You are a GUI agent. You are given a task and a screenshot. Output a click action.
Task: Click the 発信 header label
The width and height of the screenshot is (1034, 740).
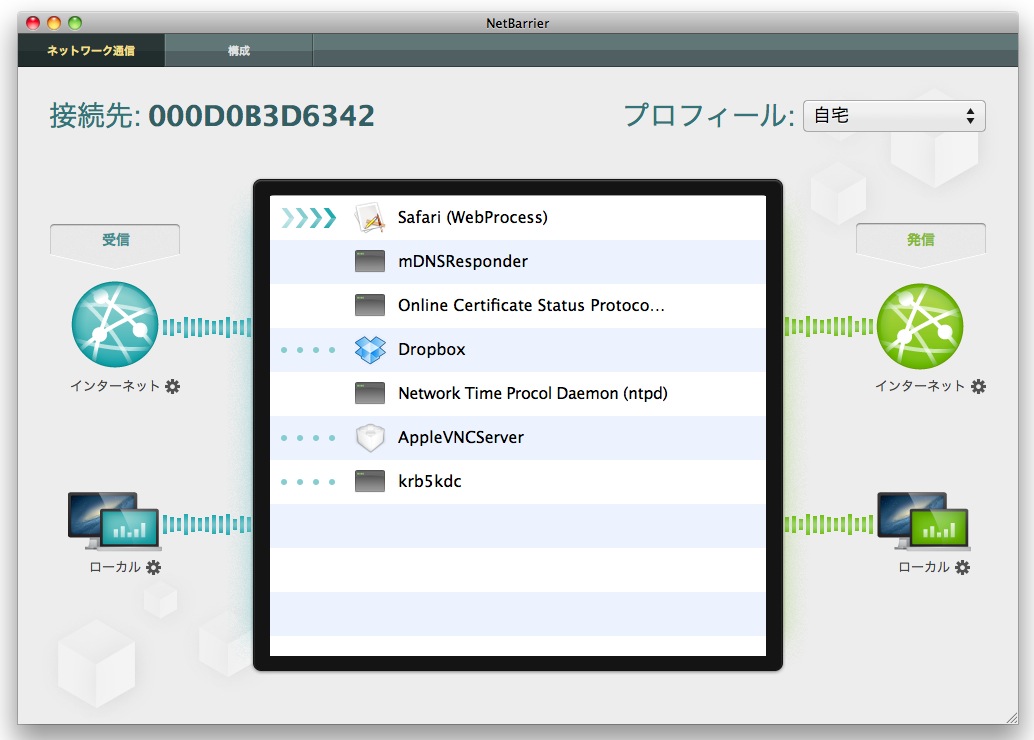[x=921, y=239]
